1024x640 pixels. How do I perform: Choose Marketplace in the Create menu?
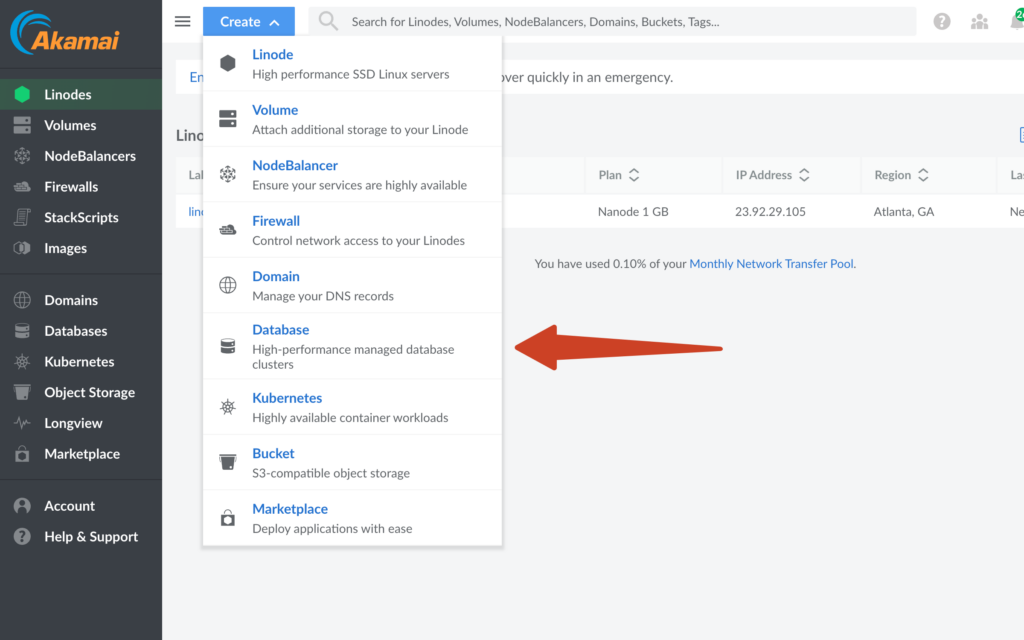(290, 508)
